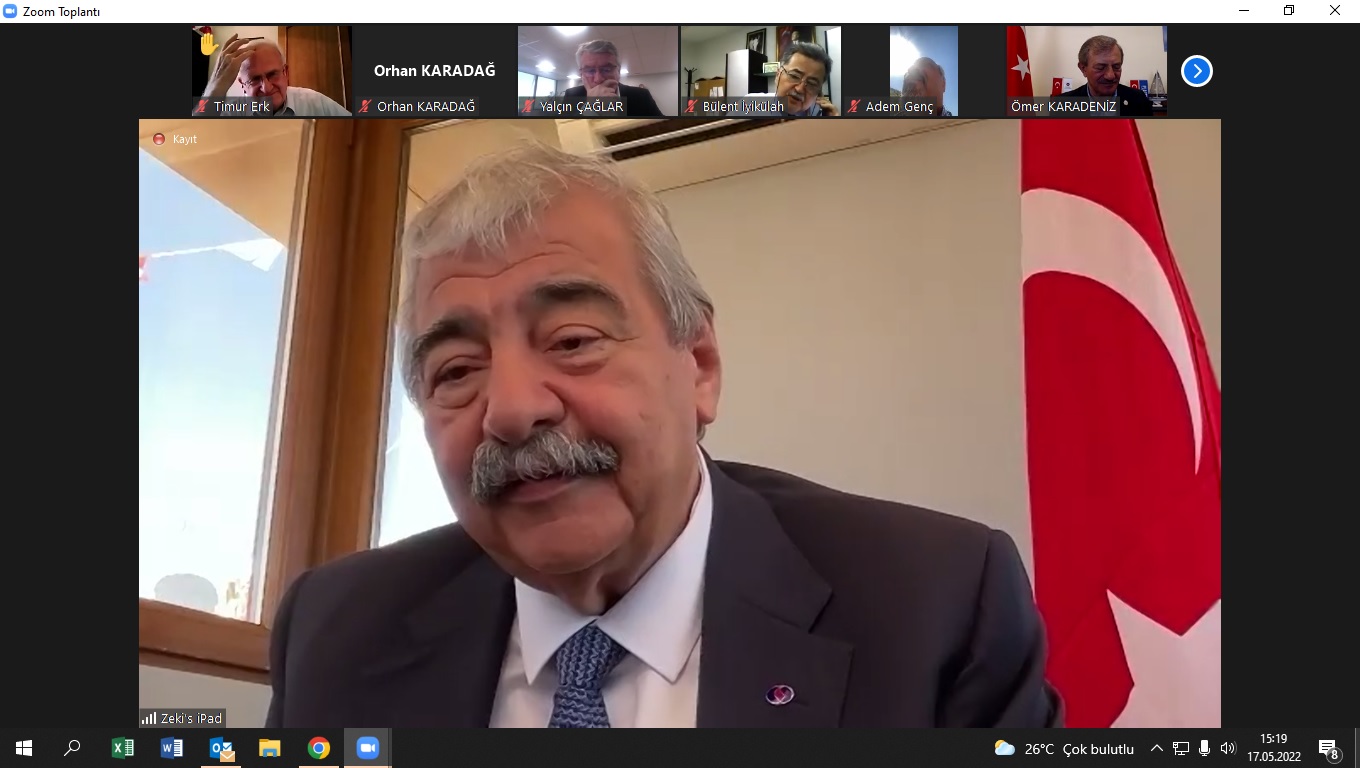
Task: Open the volume tray icon
Action: [x=1227, y=748]
